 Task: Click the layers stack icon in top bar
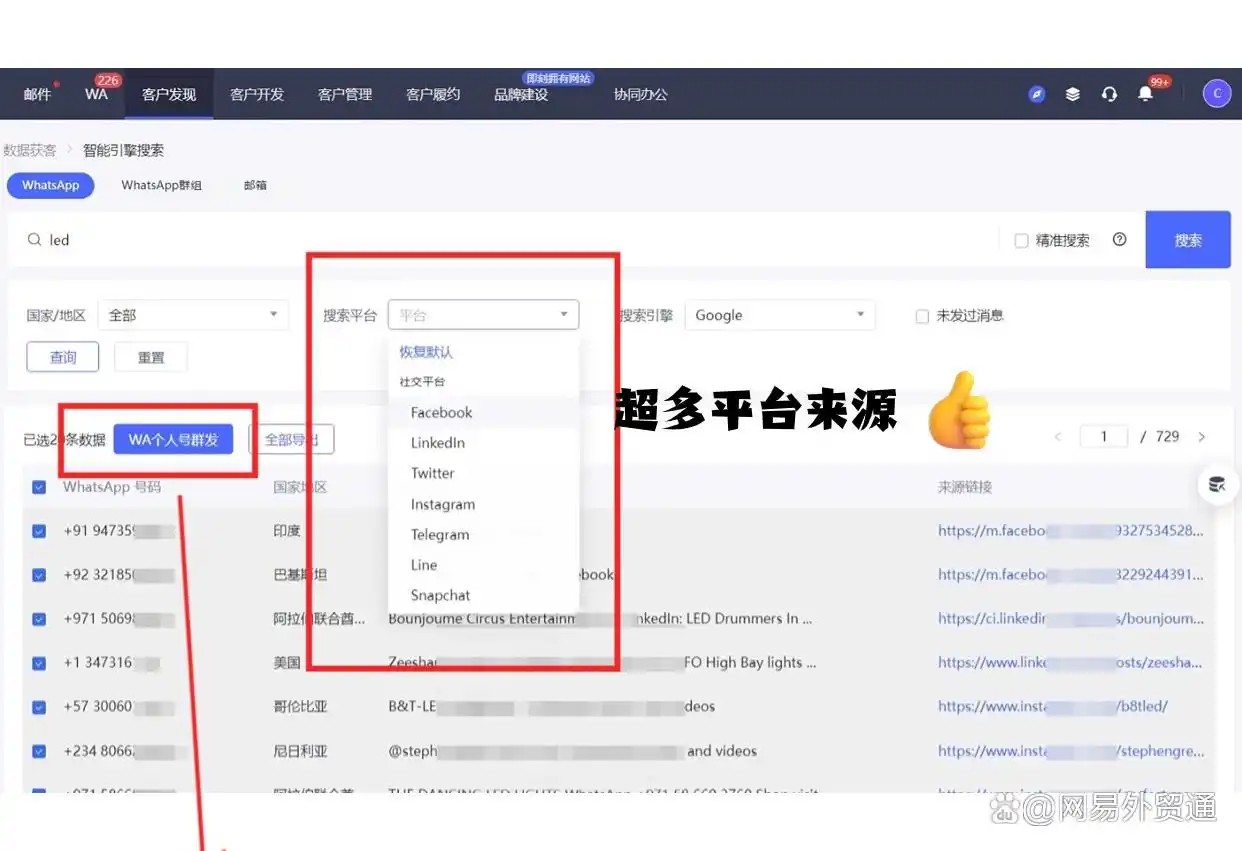(x=1073, y=94)
